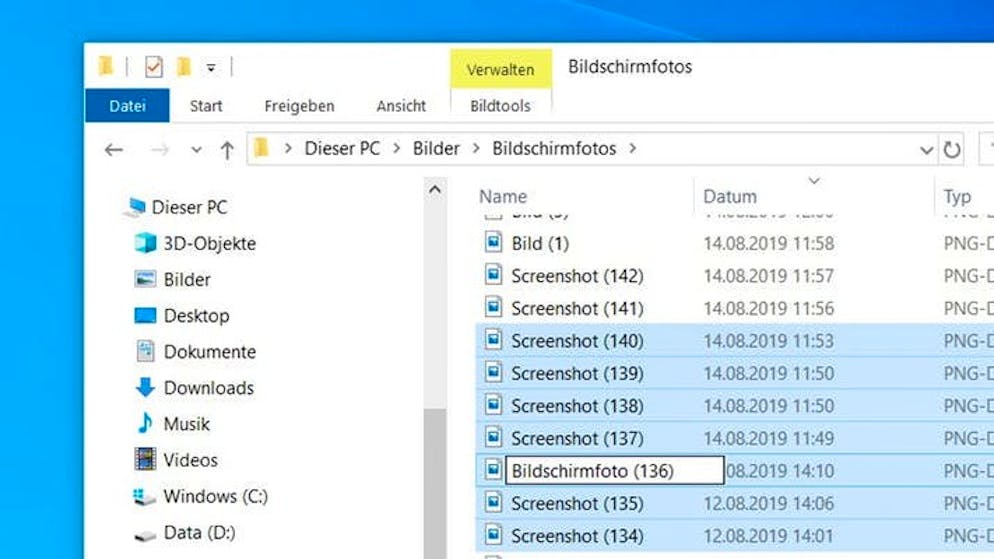994x559 pixels.
Task: Click the PNG icon of Bild (1)
Action: pyautogui.click(x=494, y=242)
